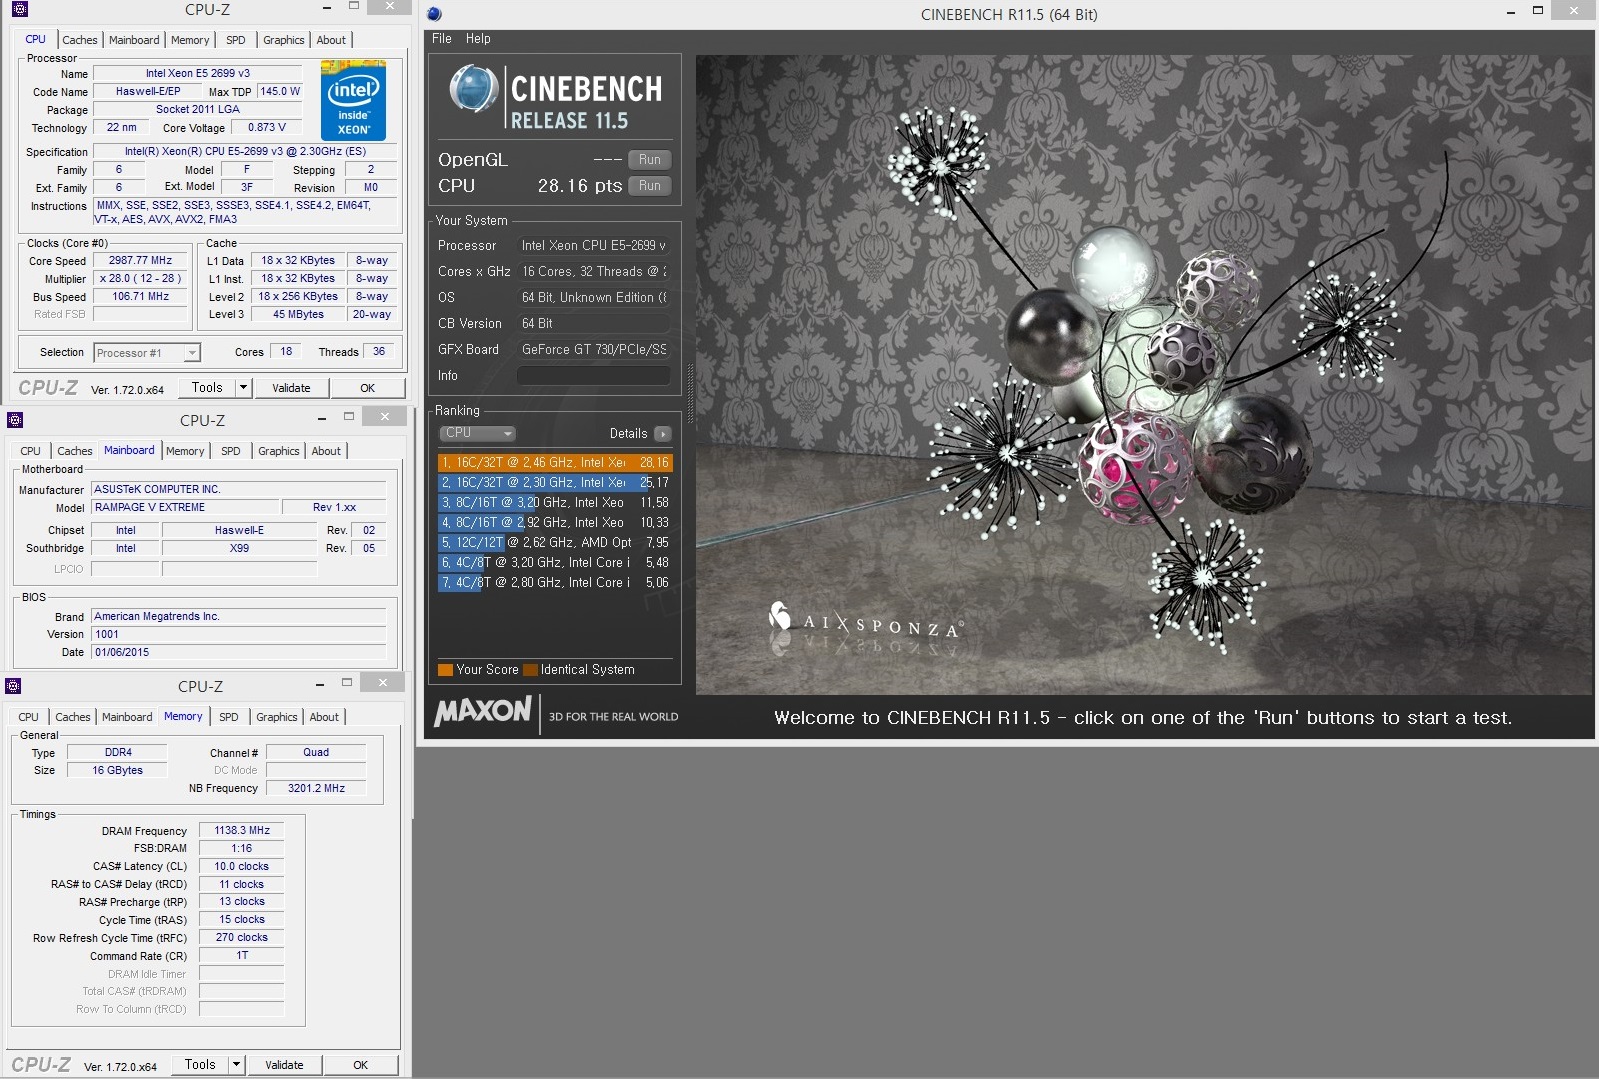
Task: Click the CPU-Z icon in the Memory window title bar
Action: point(13,686)
